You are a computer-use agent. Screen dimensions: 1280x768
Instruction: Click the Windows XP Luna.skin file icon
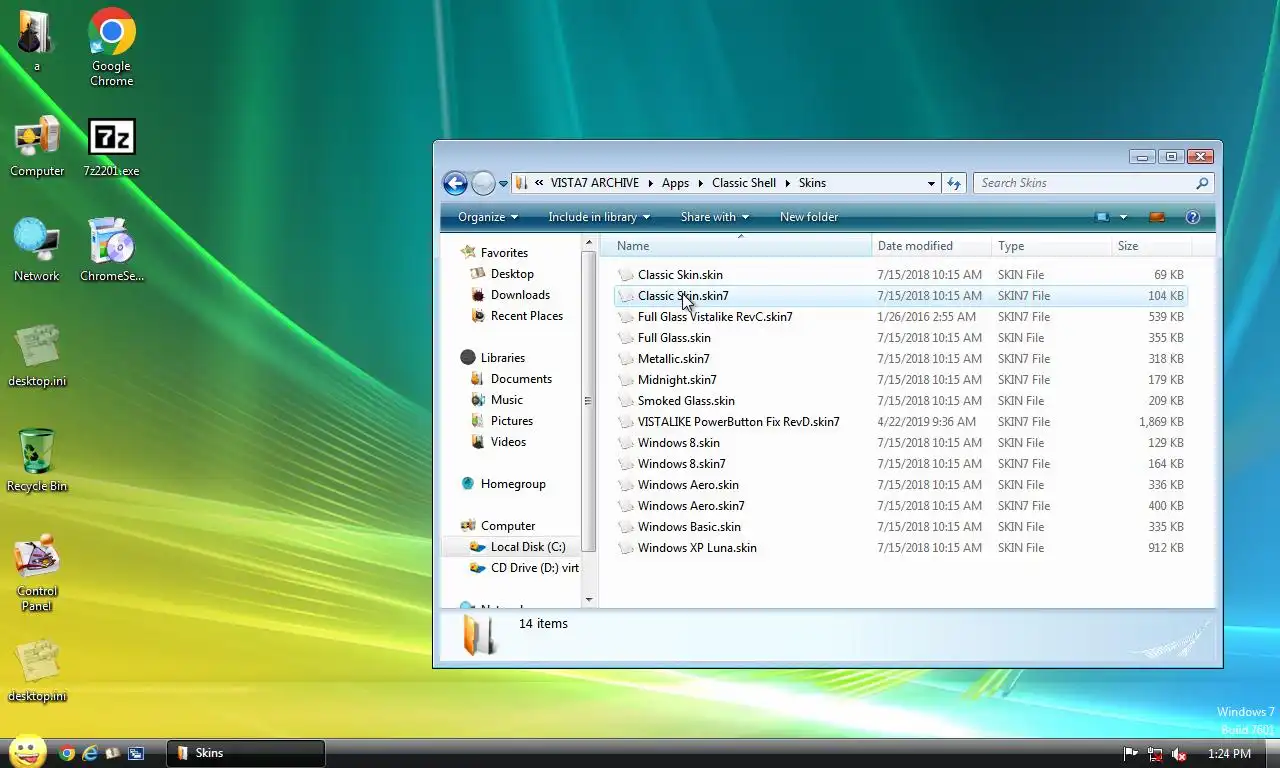pyautogui.click(x=626, y=548)
